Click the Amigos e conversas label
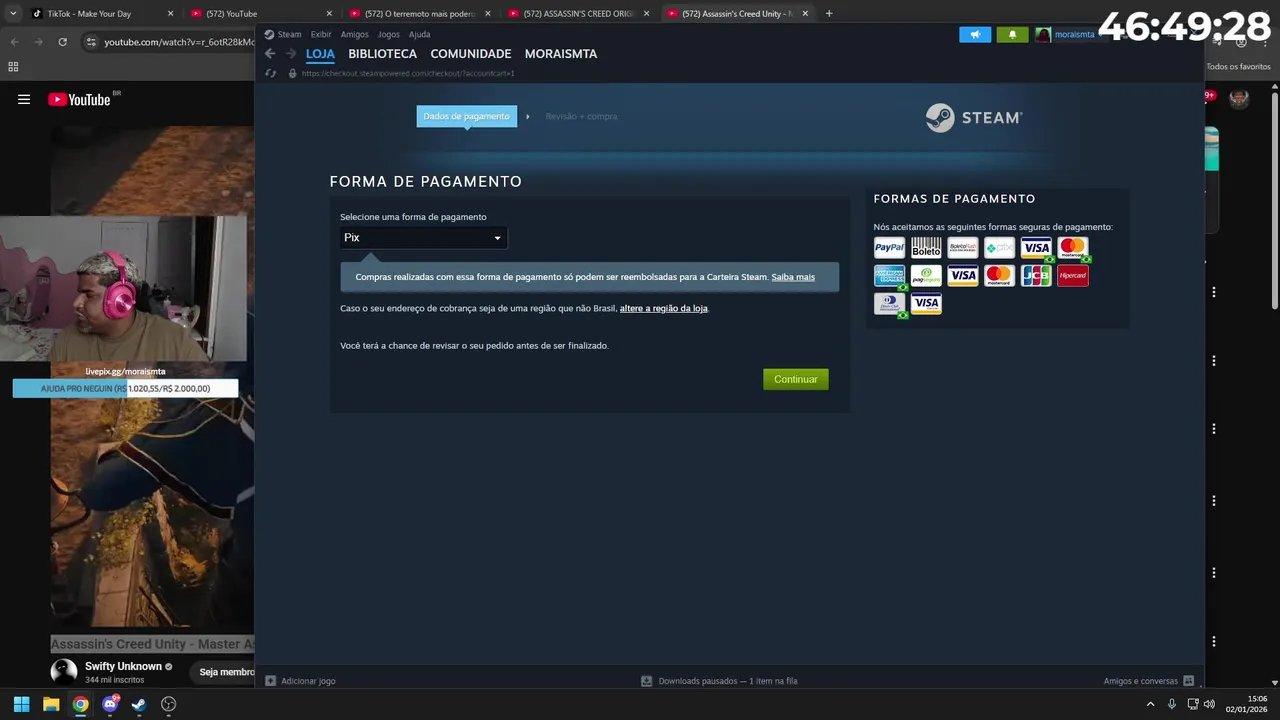Viewport: 1280px width, 720px height. tap(1141, 681)
